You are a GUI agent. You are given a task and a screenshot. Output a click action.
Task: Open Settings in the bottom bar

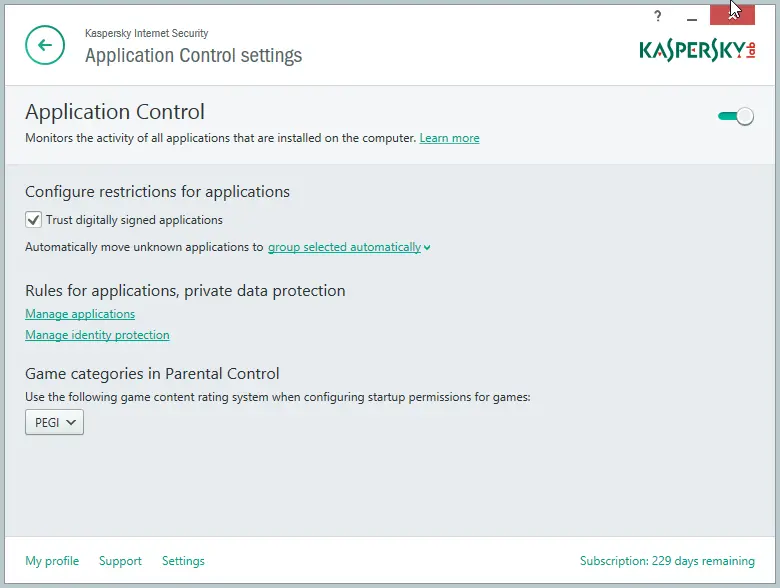(x=183, y=561)
